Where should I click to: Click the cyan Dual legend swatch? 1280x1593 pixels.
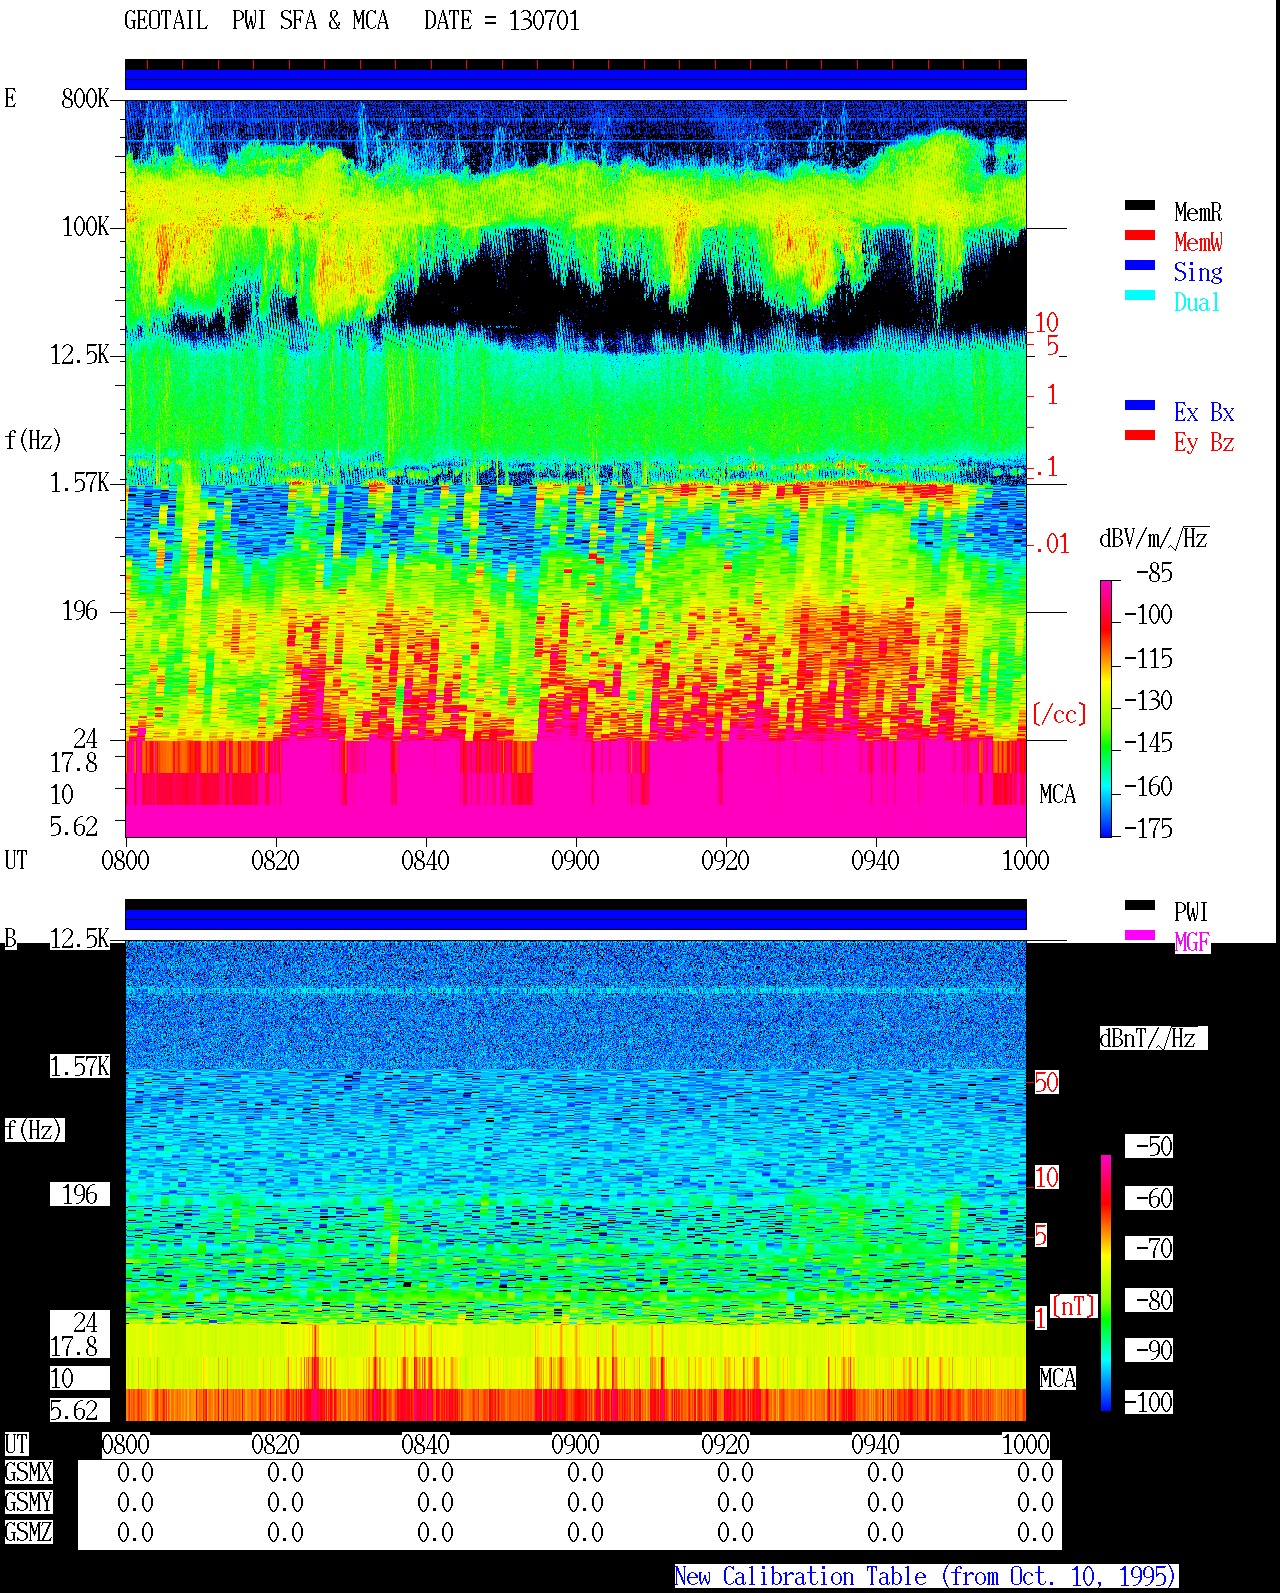[x=1139, y=295]
